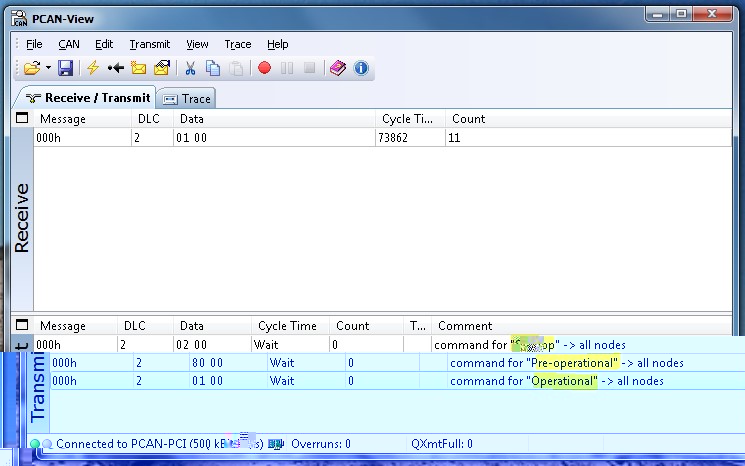Cut with the scissors icon
The width and height of the screenshot is (745, 466).
pyautogui.click(x=191, y=68)
